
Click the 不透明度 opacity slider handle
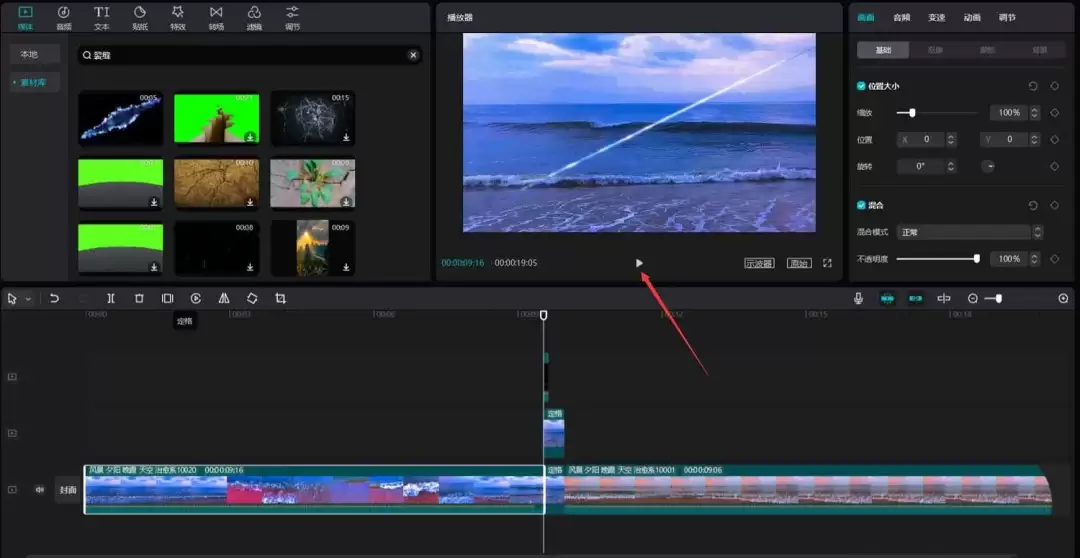click(x=976, y=259)
